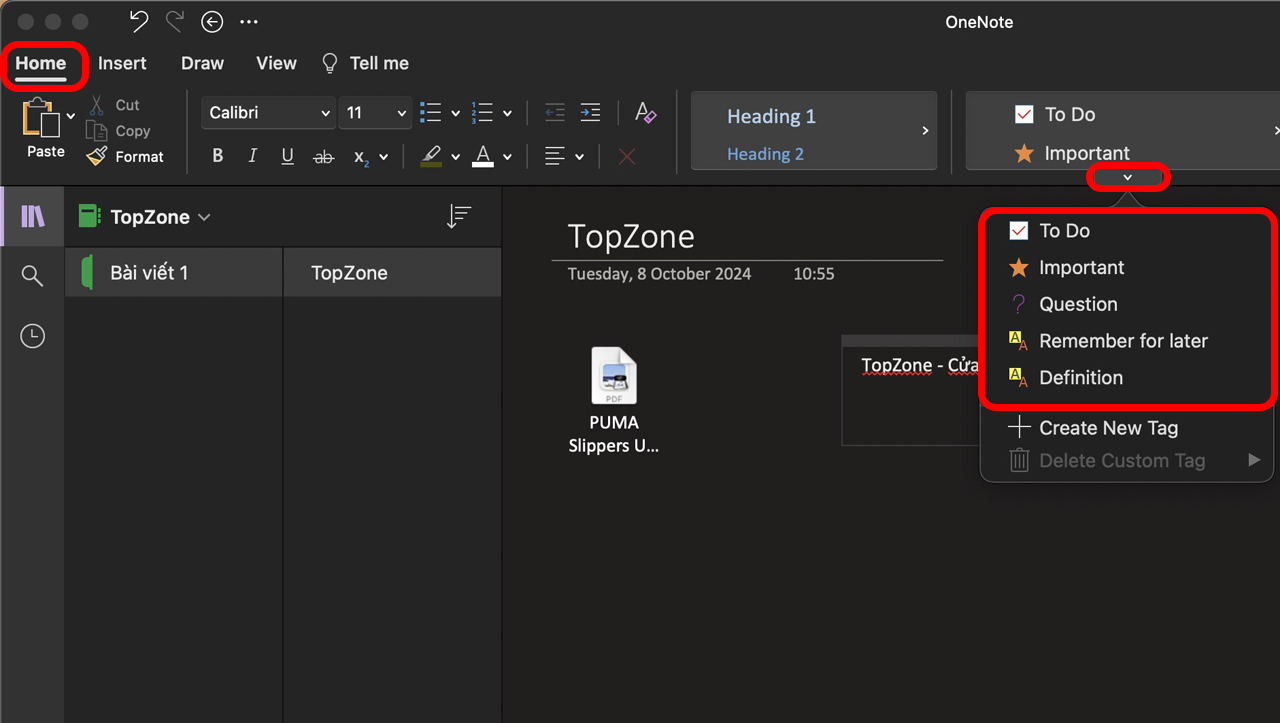The image size is (1280, 723).
Task: Click the numbered list icon
Action: click(x=482, y=113)
